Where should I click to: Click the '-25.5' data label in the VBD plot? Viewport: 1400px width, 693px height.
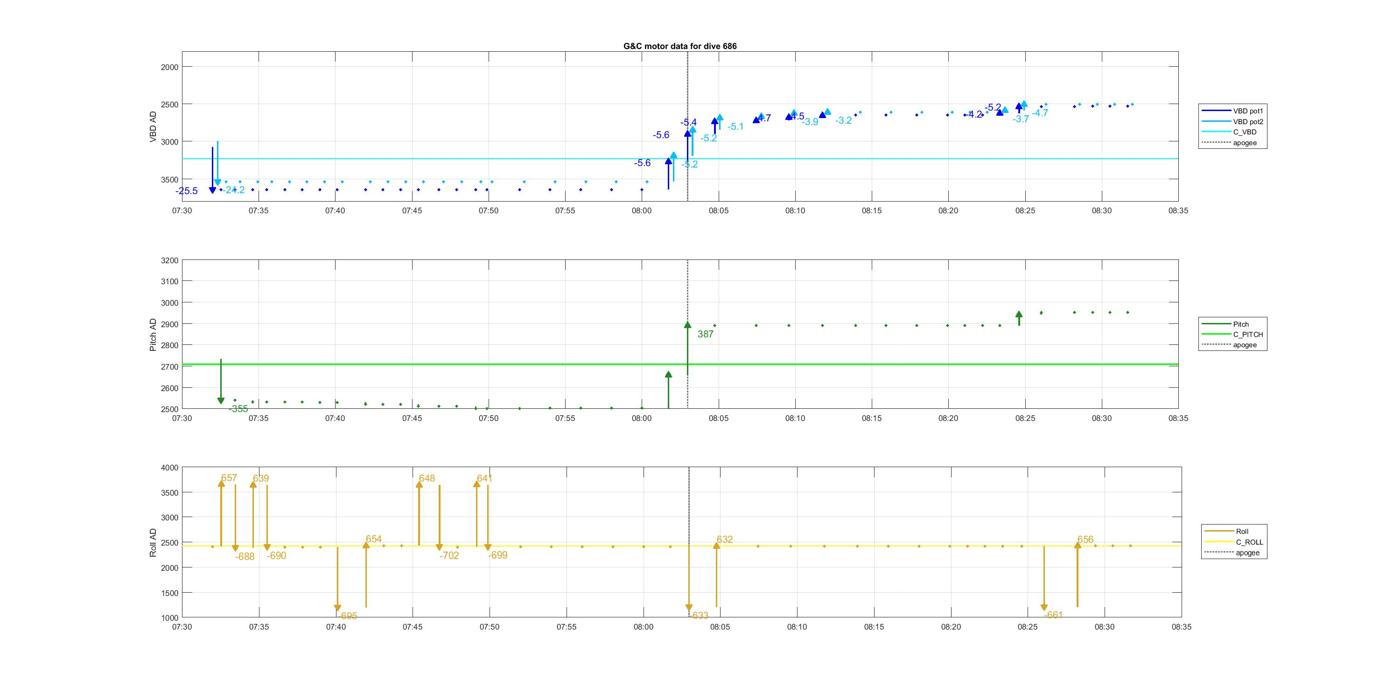click(x=187, y=191)
